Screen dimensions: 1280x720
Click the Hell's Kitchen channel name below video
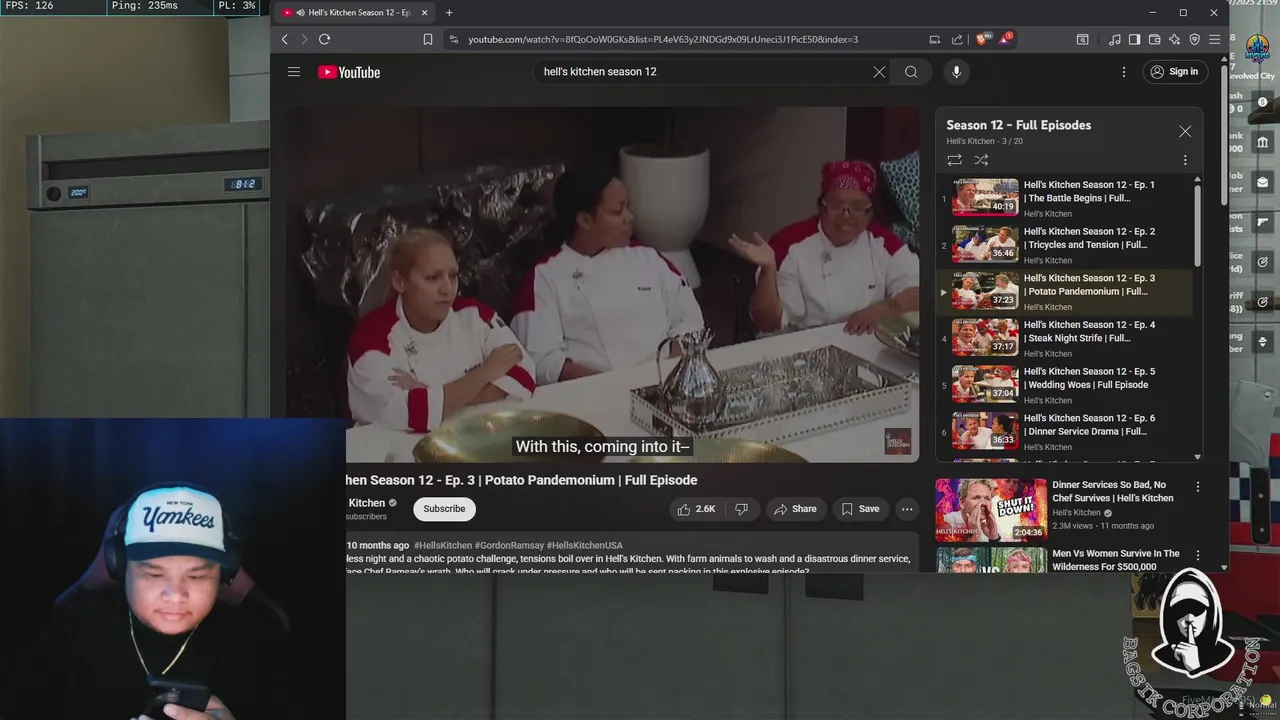click(x=366, y=503)
